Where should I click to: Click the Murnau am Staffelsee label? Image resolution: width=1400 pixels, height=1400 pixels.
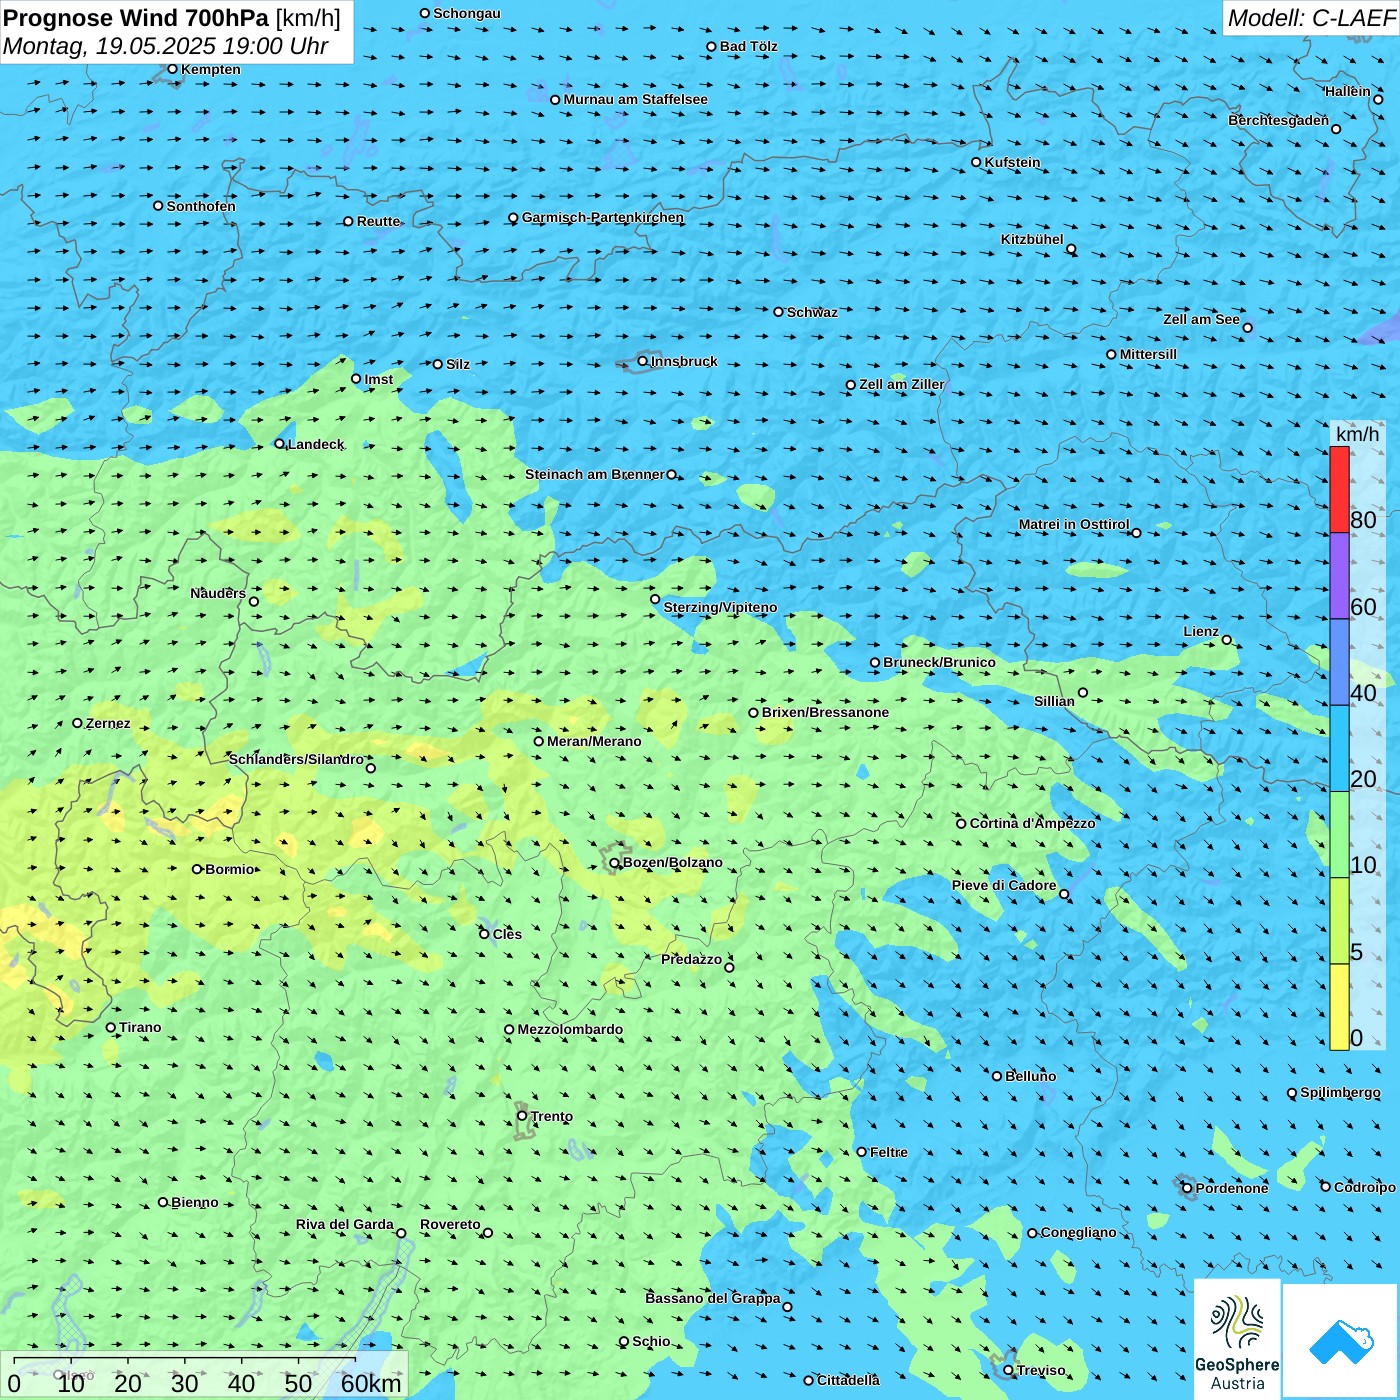coord(635,99)
